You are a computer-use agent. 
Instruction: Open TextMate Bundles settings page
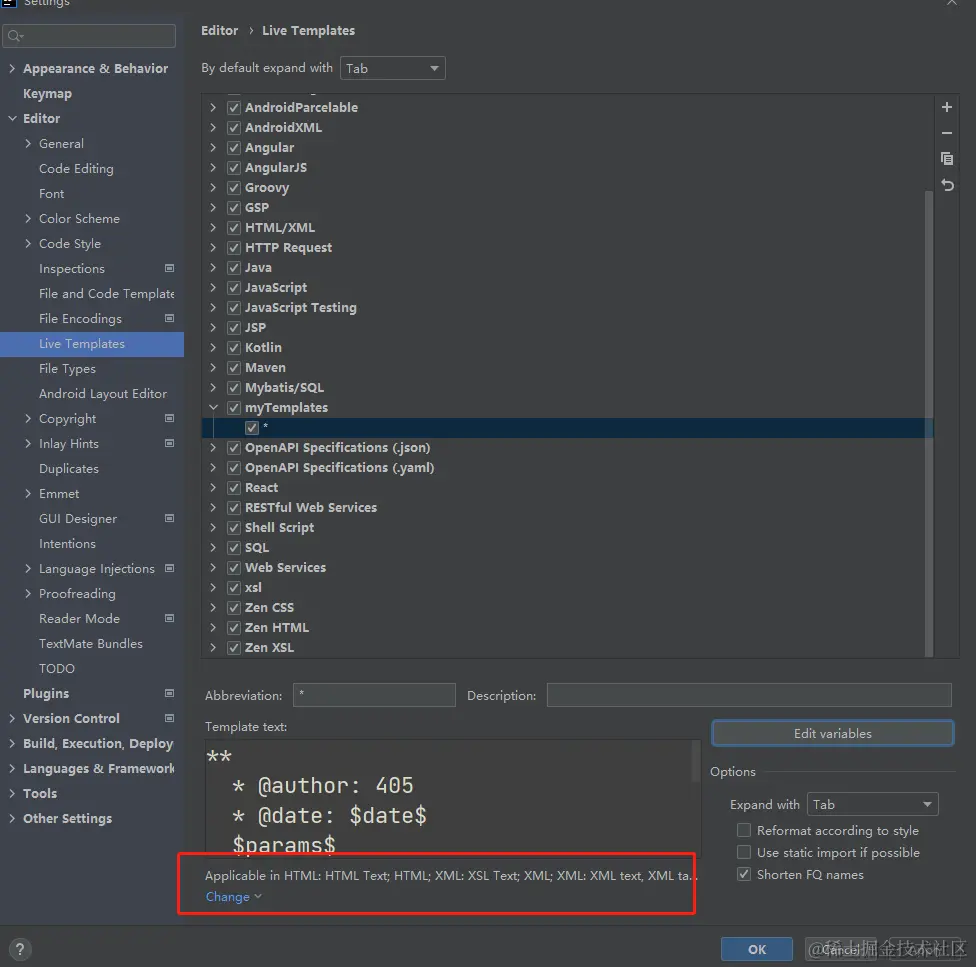click(x=91, y=643)
